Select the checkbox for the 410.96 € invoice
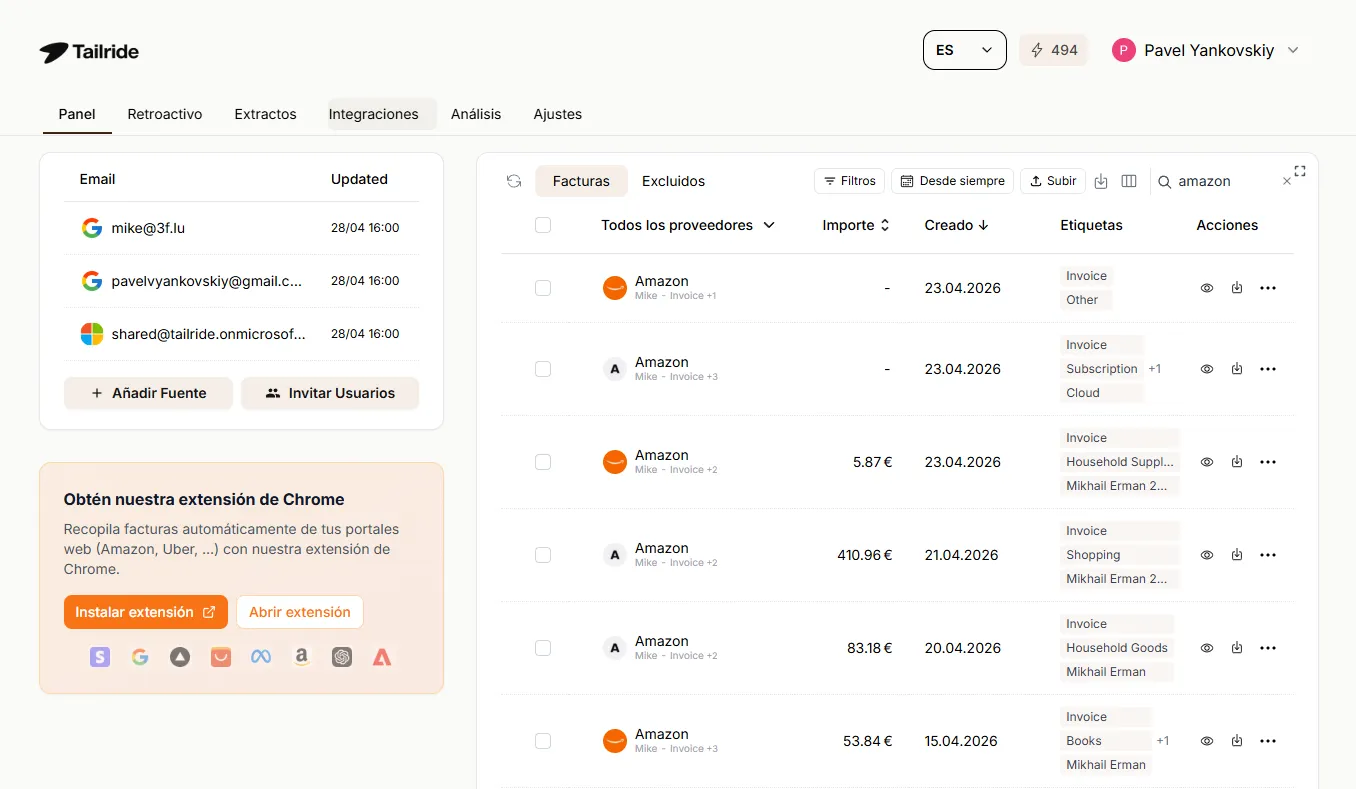 (543, 555)
